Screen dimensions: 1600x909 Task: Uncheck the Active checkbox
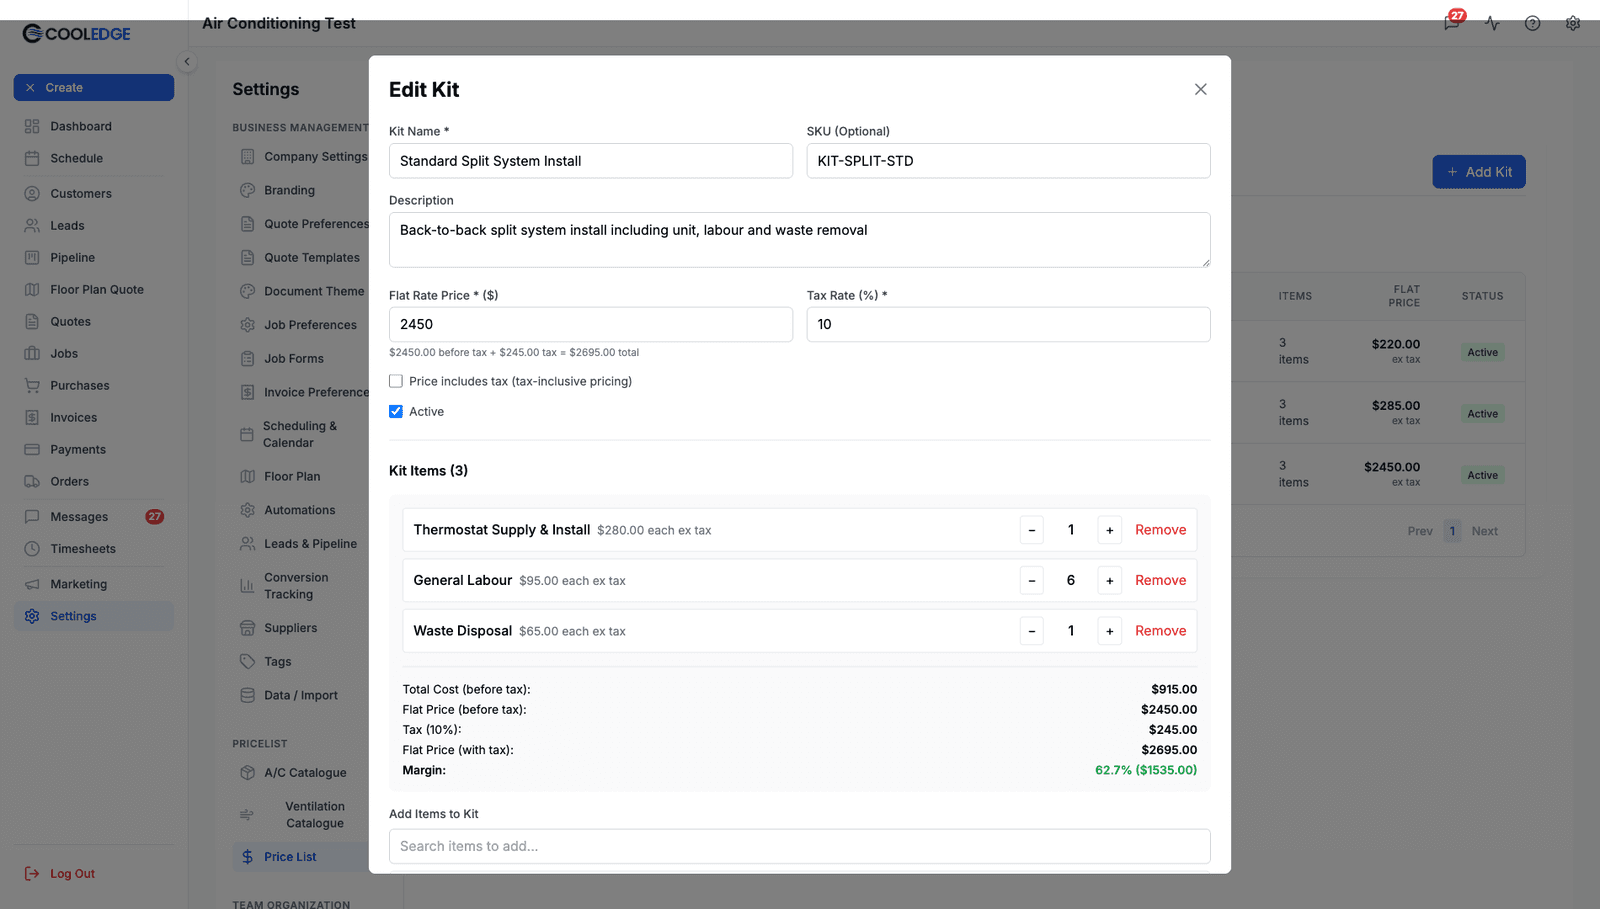(x=396, y=411)
